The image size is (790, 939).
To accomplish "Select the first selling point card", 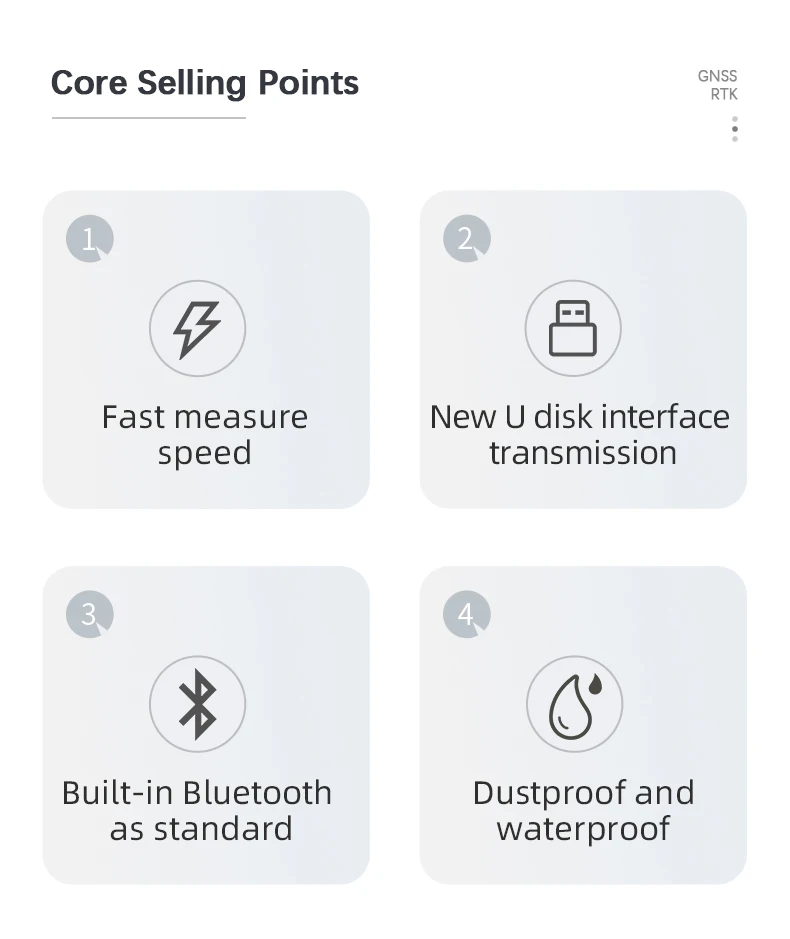I will (206, 350).
